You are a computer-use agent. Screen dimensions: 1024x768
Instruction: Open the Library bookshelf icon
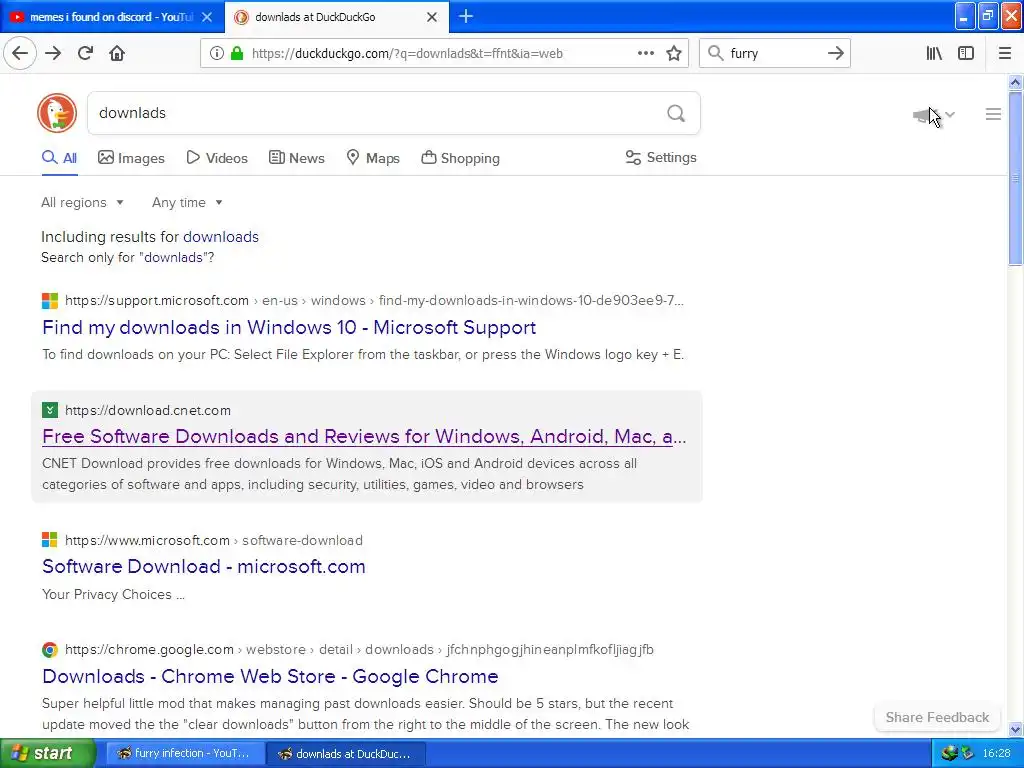point(934,54)
